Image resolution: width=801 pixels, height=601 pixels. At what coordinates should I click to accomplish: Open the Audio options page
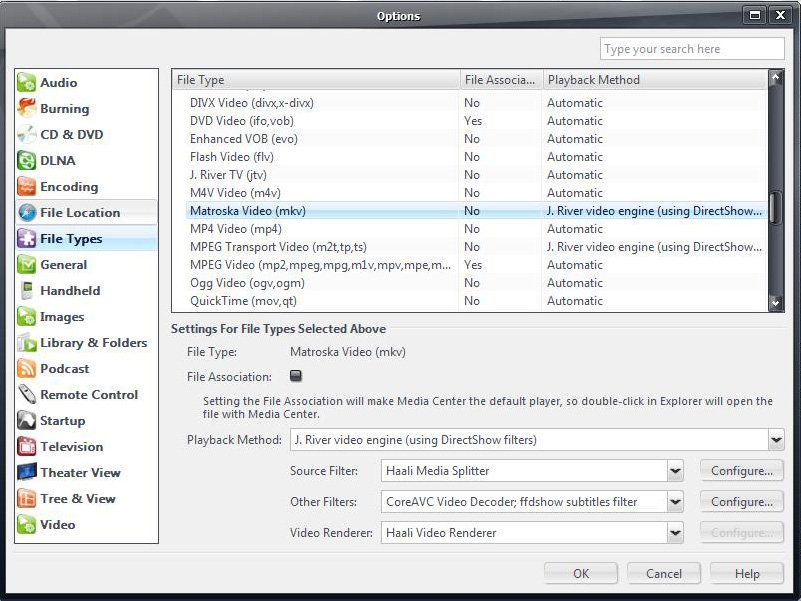(86, 82)
